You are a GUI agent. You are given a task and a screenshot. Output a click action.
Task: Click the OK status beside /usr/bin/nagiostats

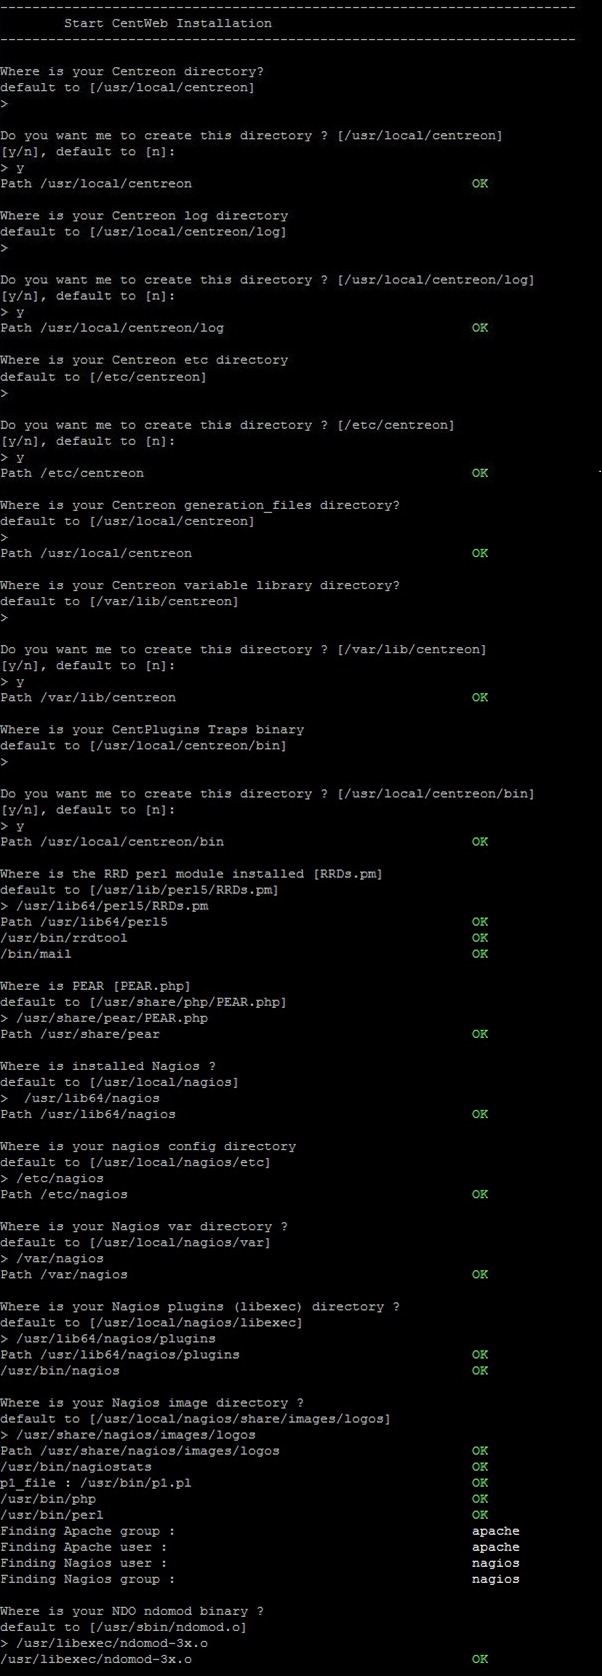[480, 1467]
